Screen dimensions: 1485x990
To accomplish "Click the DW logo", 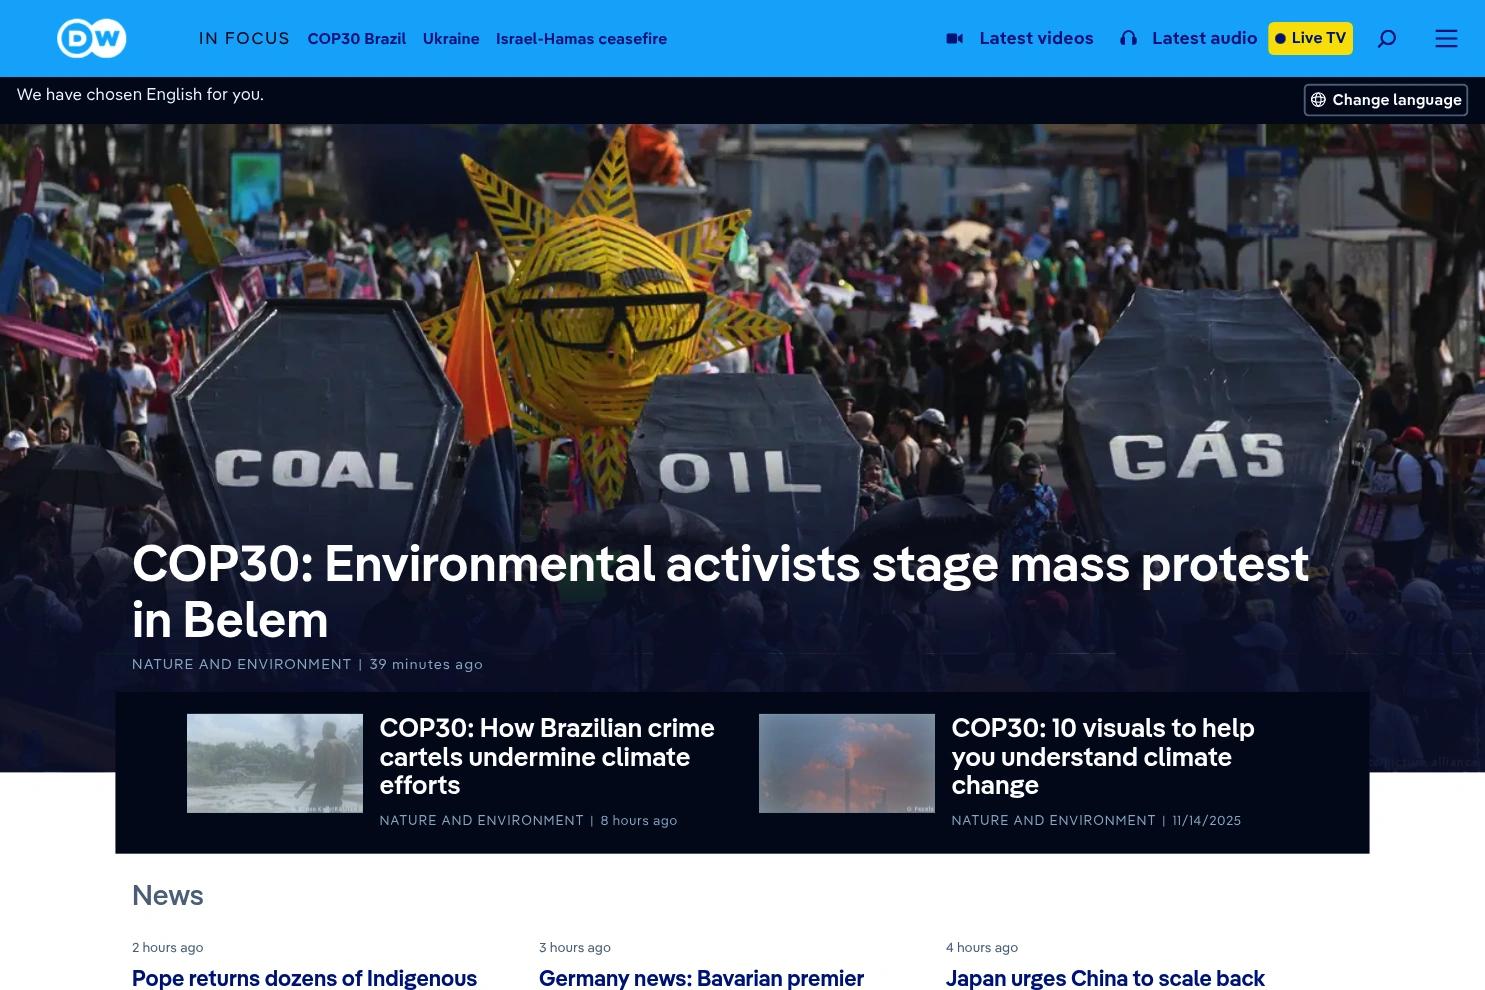I will tap(91, 39).
